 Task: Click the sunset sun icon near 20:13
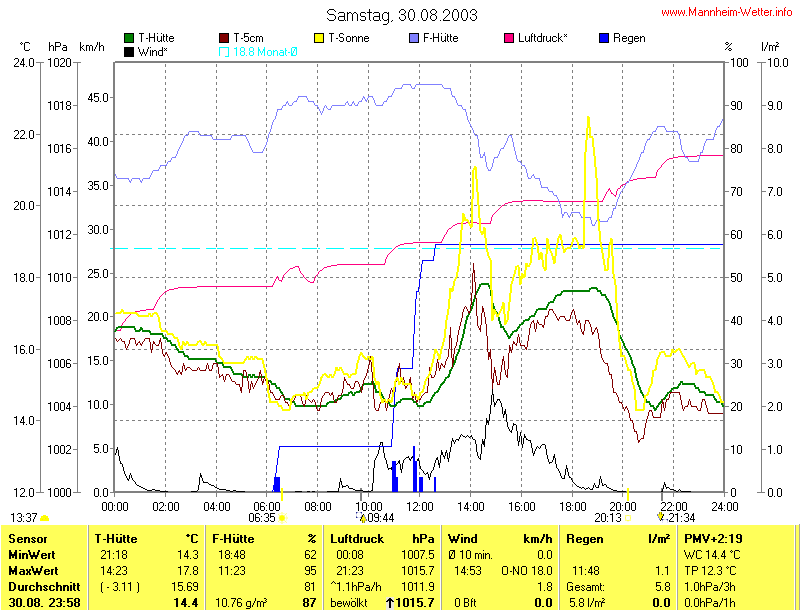629,518
